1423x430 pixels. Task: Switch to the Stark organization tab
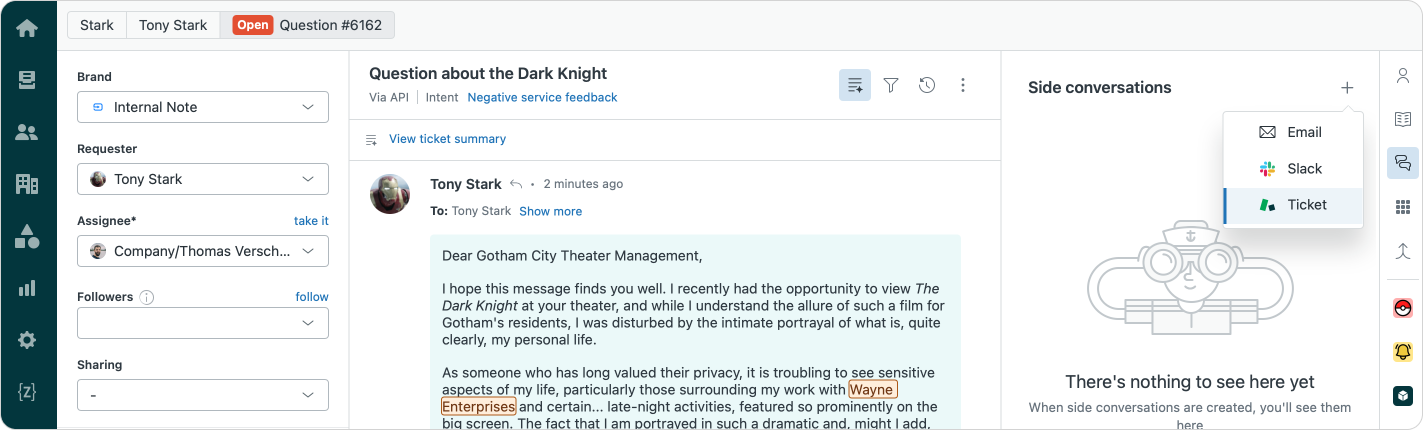click(97, 25)
